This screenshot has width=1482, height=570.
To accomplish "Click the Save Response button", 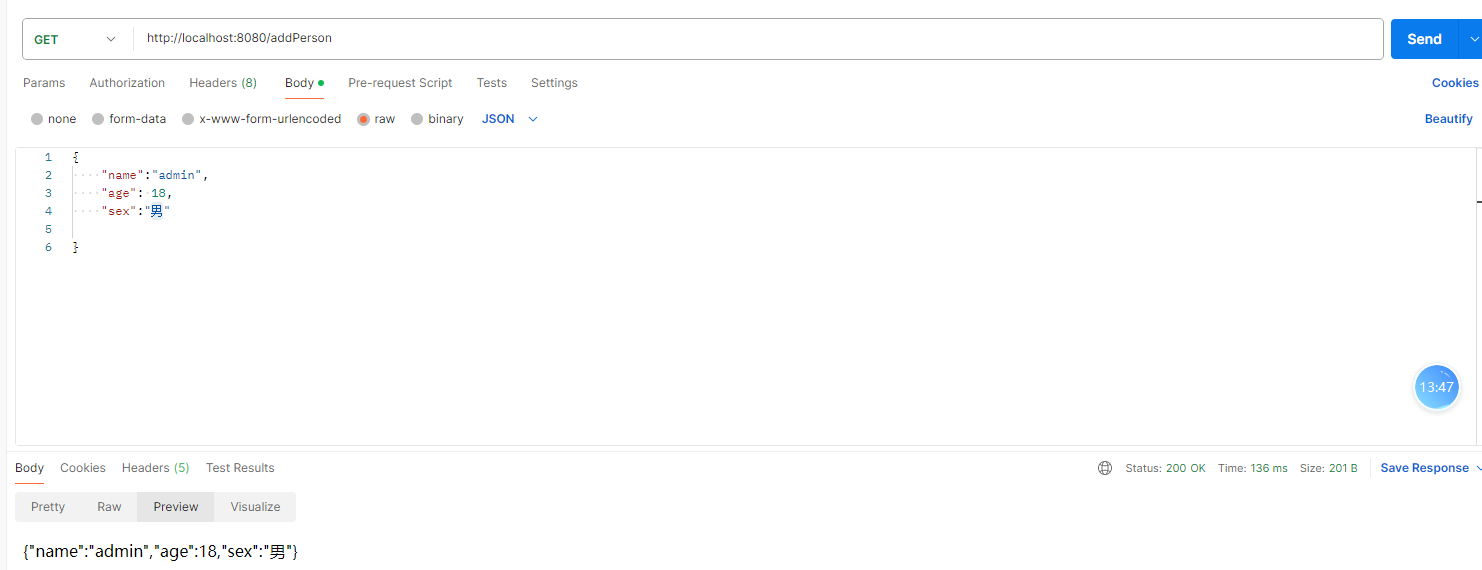I will pyautogui.click(x=1425, y=468).
